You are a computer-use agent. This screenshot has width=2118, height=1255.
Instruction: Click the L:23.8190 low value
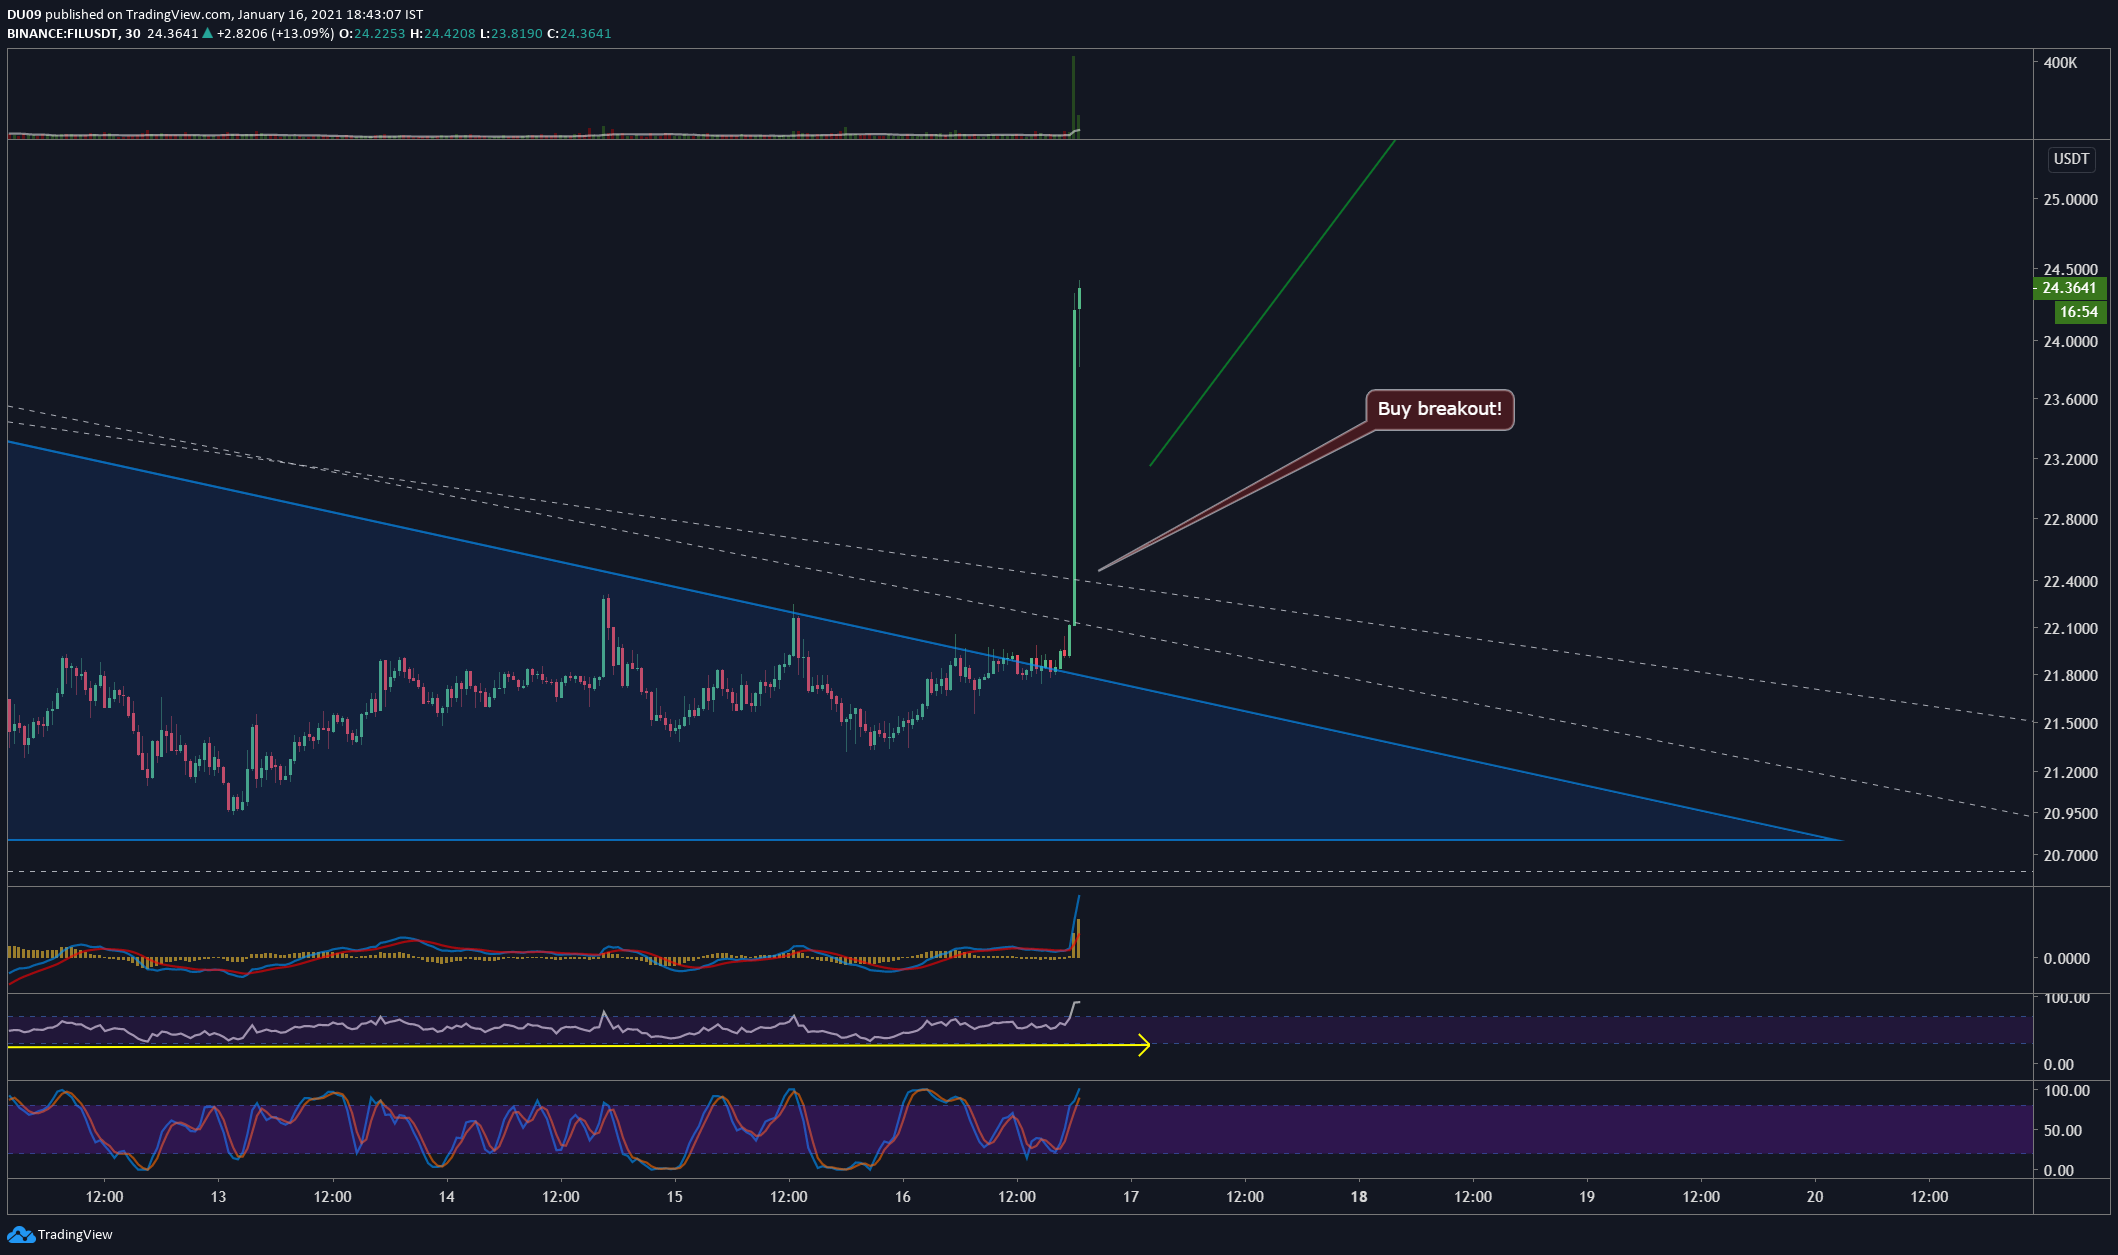511,33
